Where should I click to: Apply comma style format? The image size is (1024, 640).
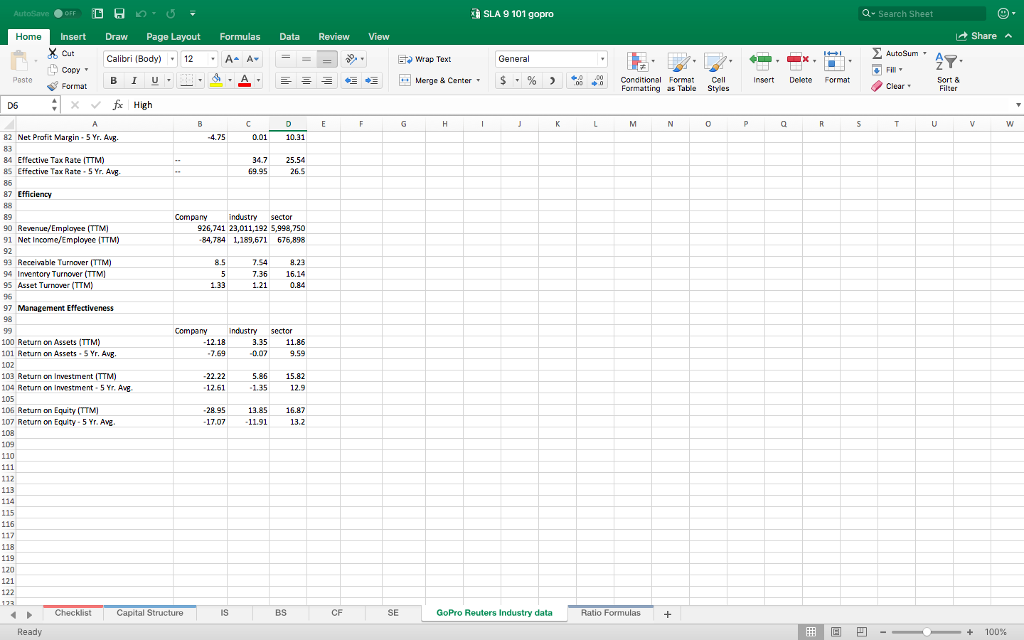pos(552,80)
